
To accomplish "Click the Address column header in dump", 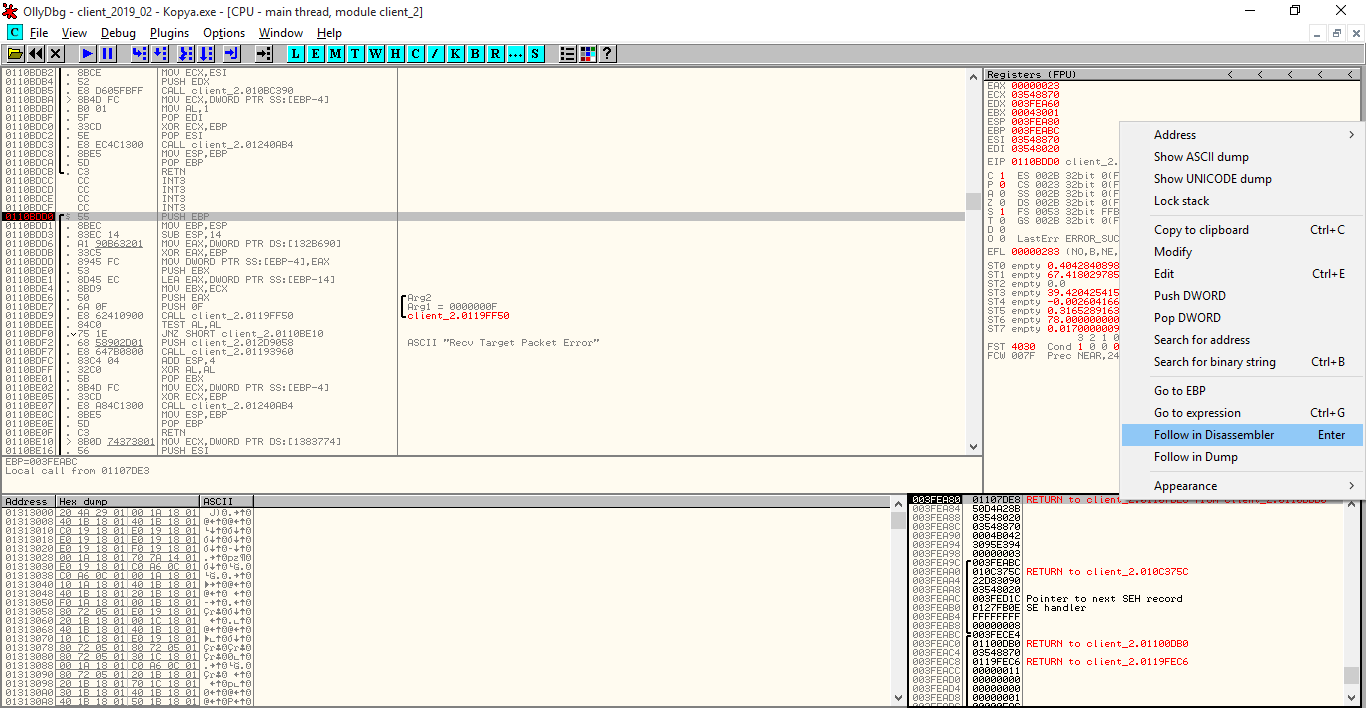I will click(x=27, y=501).
